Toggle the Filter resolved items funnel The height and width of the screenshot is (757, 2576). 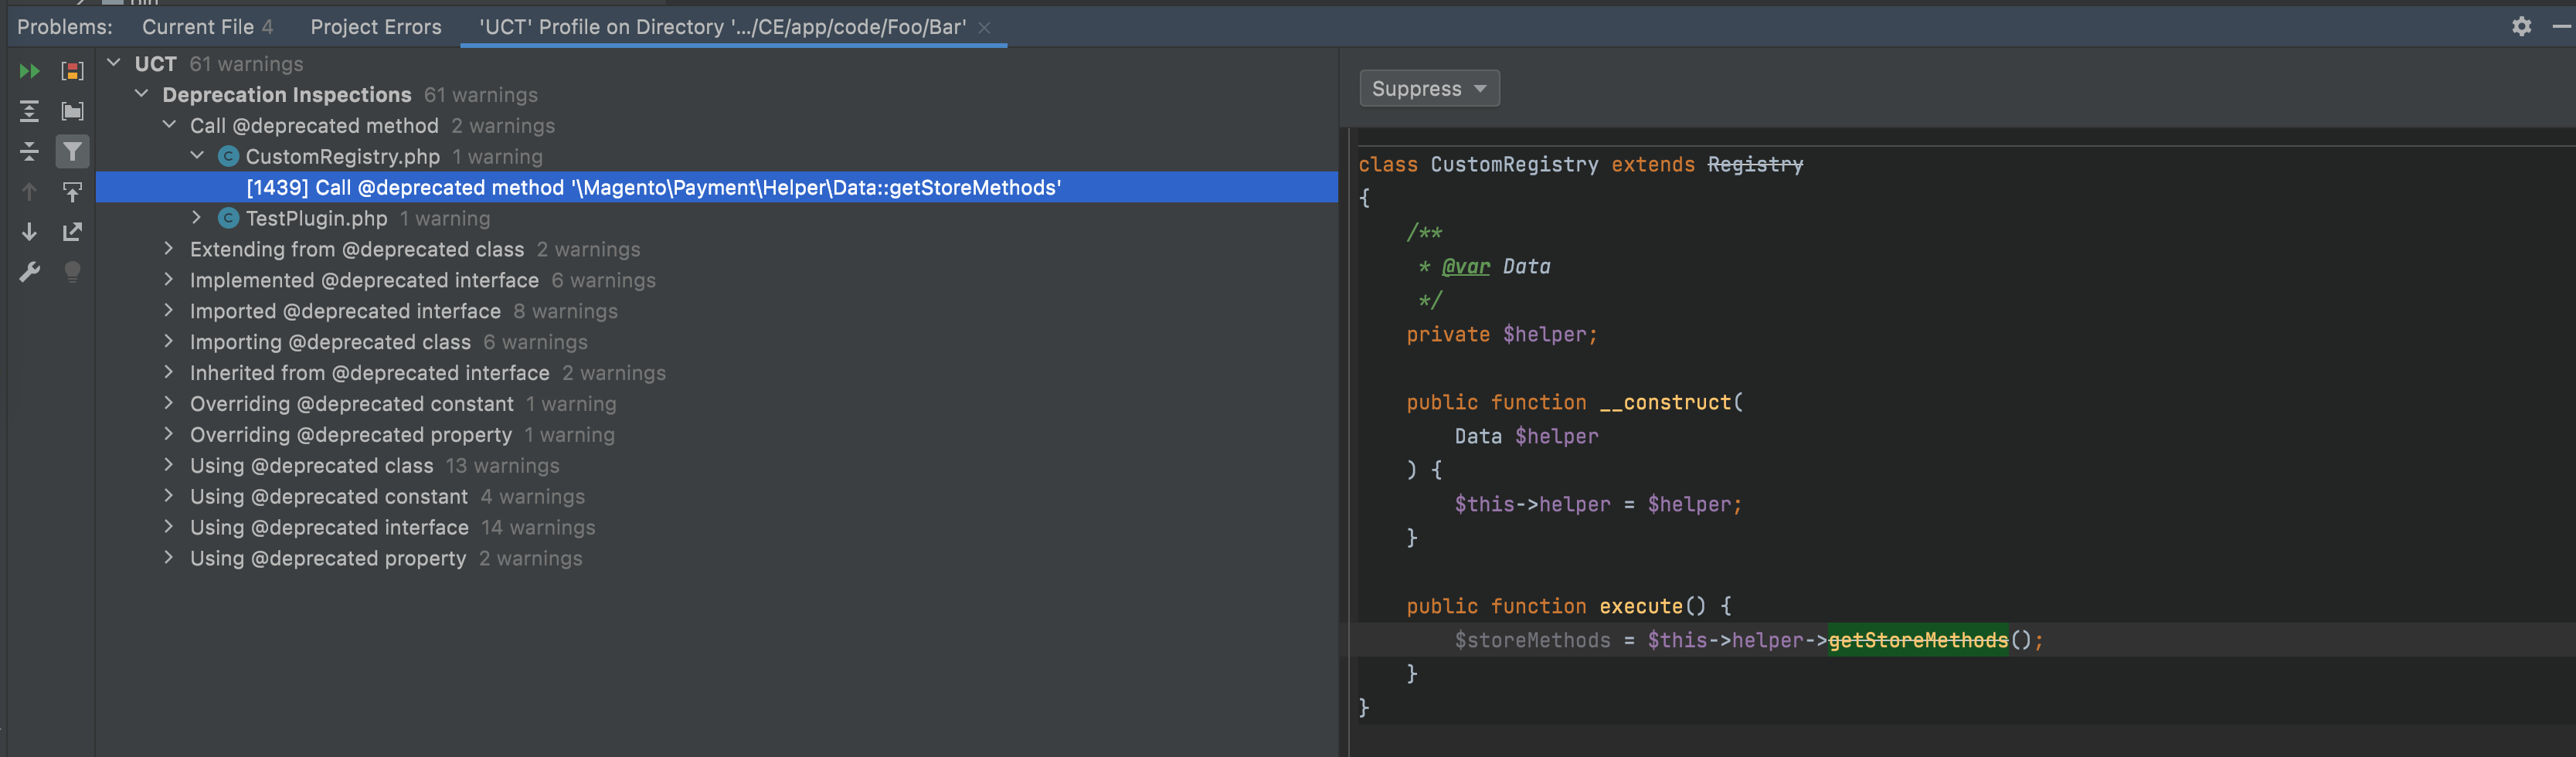72,152
